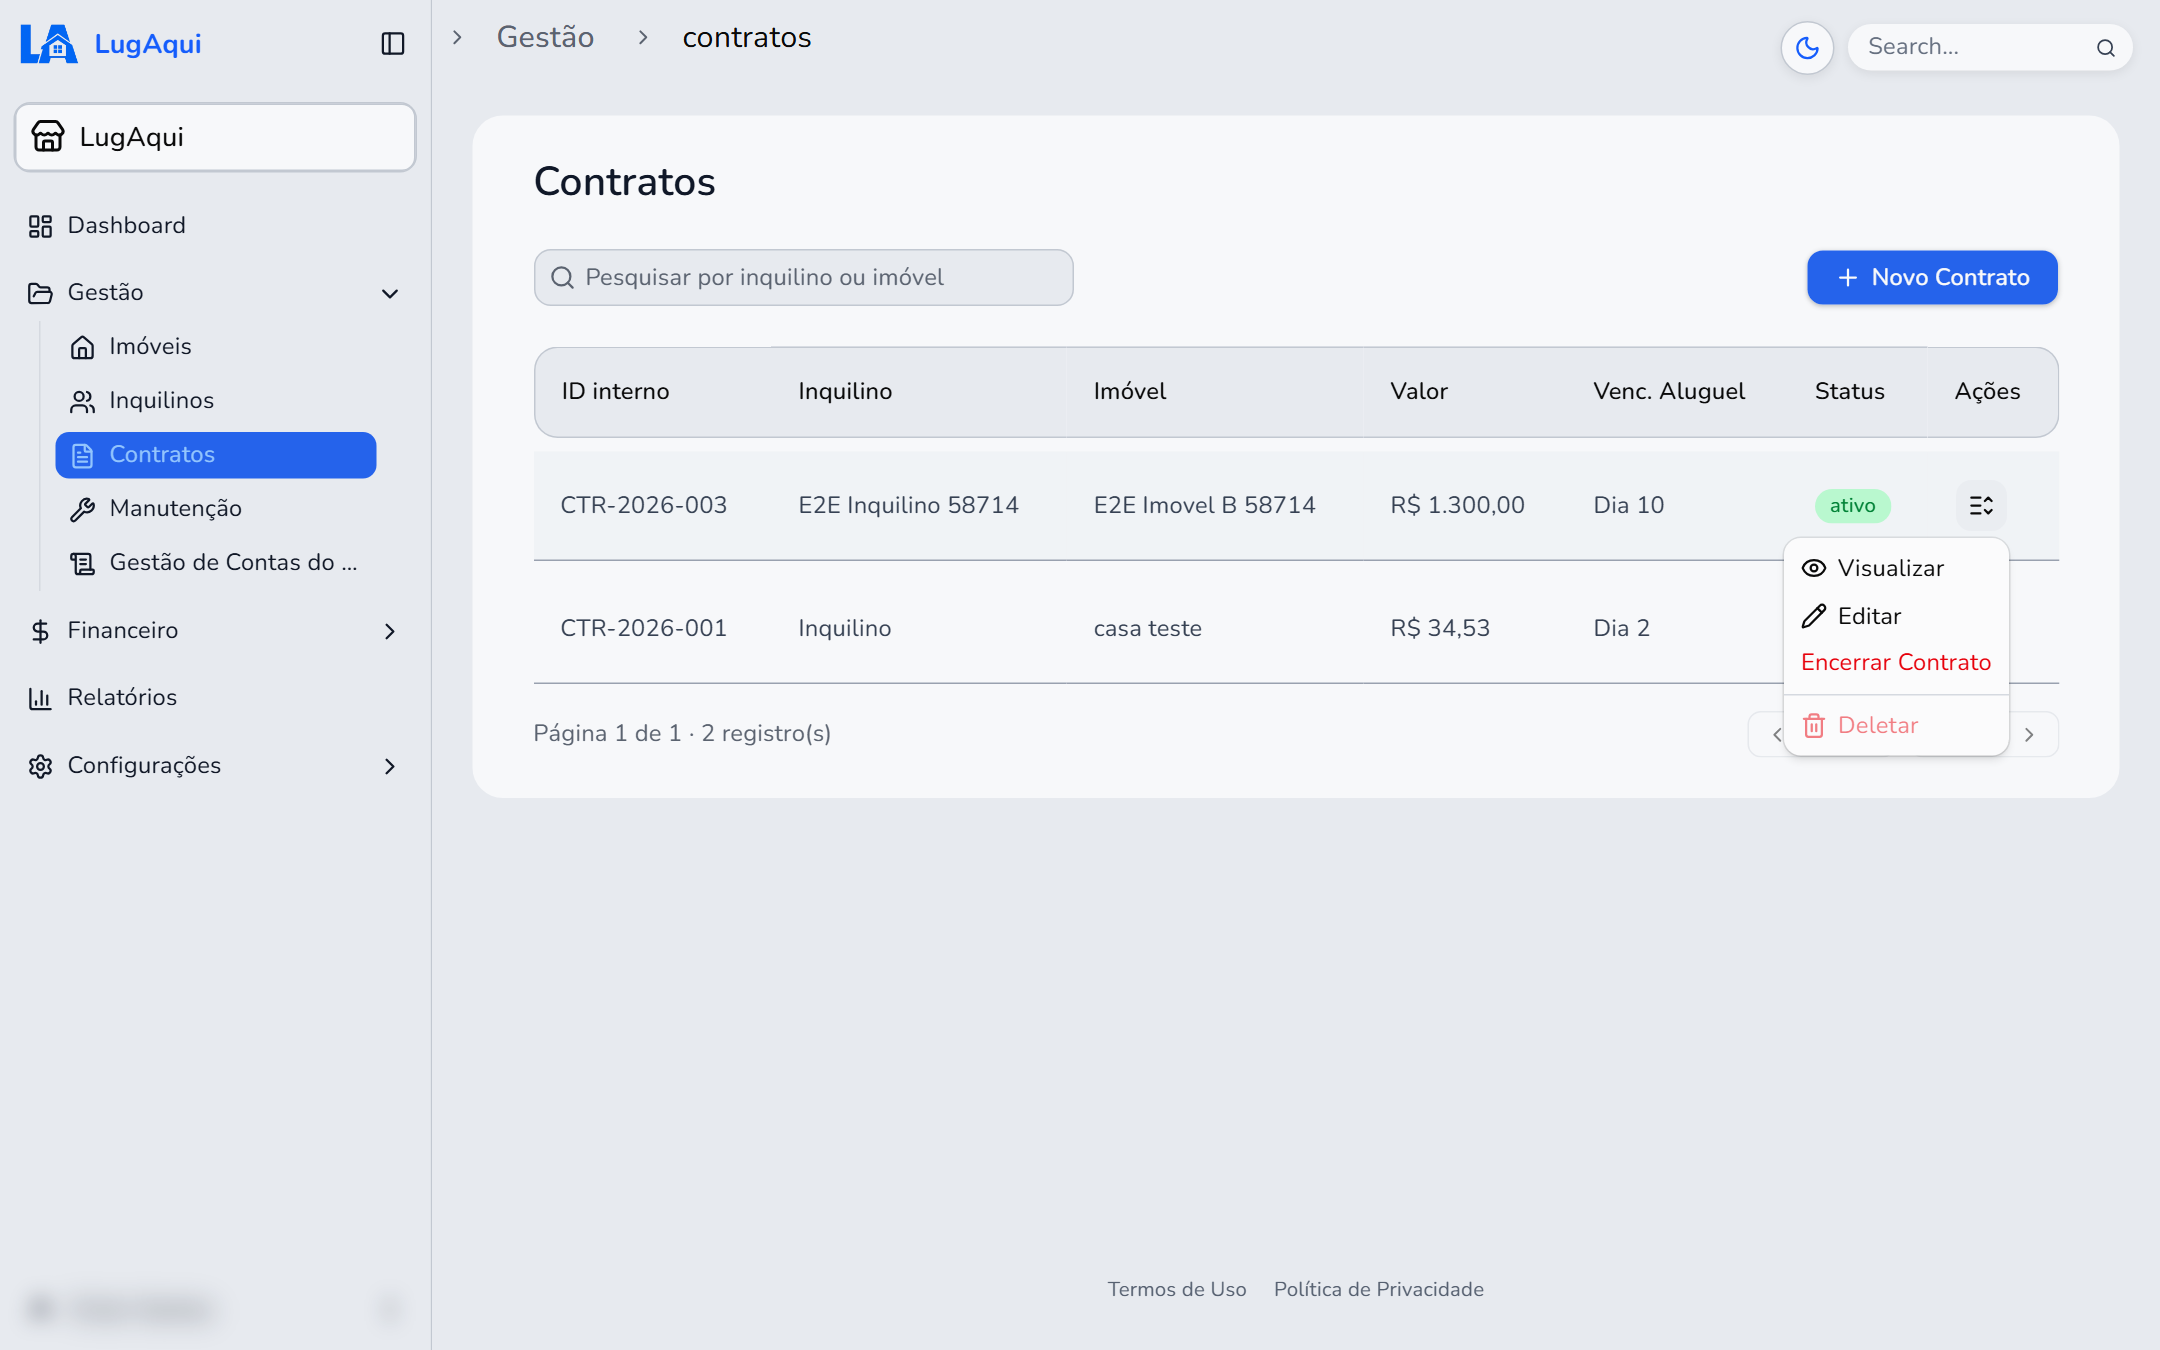Click the Valor column header

point(1419,391)
